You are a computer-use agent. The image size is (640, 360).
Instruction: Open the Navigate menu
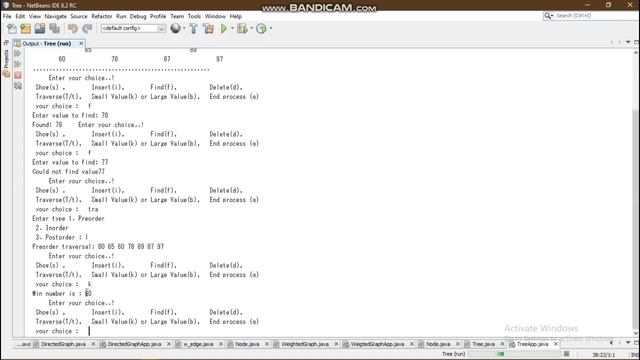click(56, 16)
